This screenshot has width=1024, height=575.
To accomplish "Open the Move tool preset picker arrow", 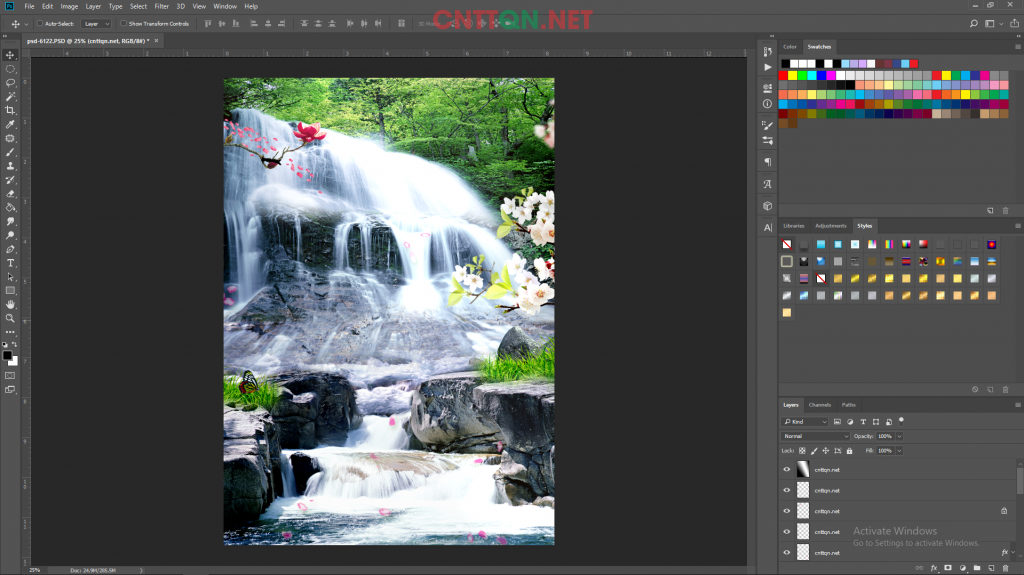I will [26, 24].
